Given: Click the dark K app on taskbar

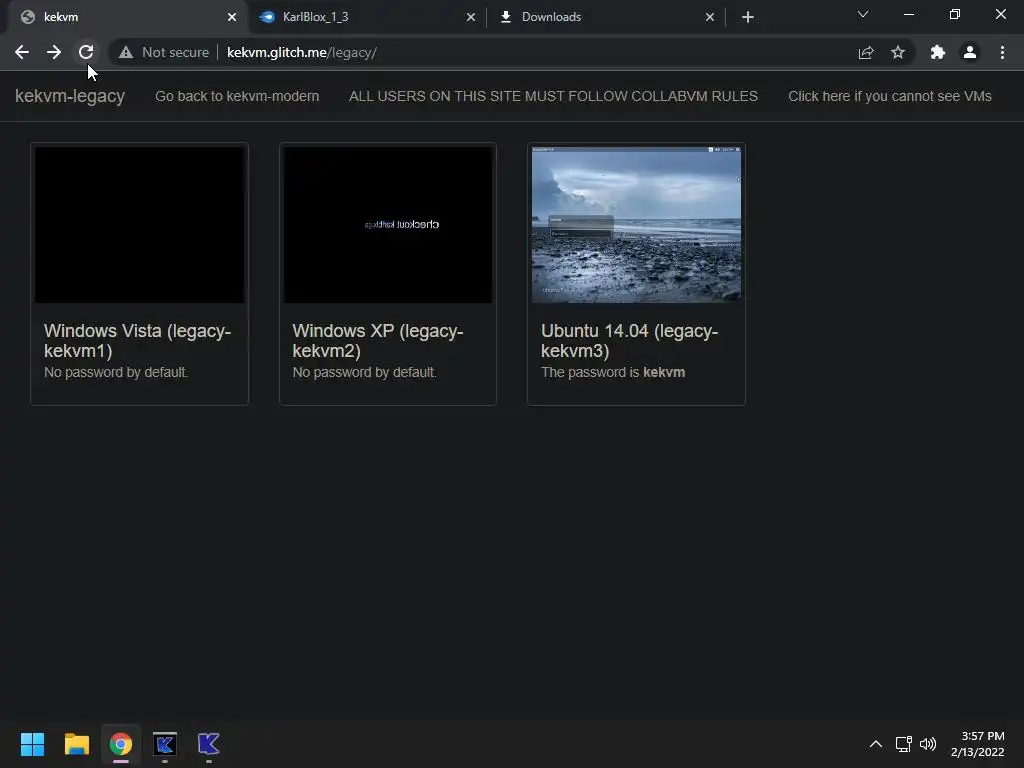Looking at the screenshot, I should tap(165, 744).
